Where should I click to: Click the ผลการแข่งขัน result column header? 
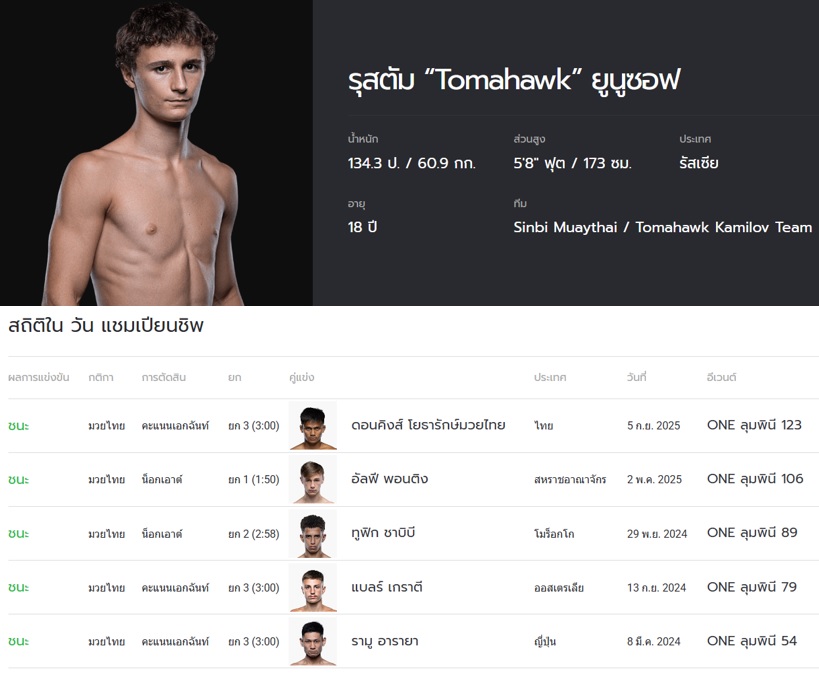click(38, 378)
